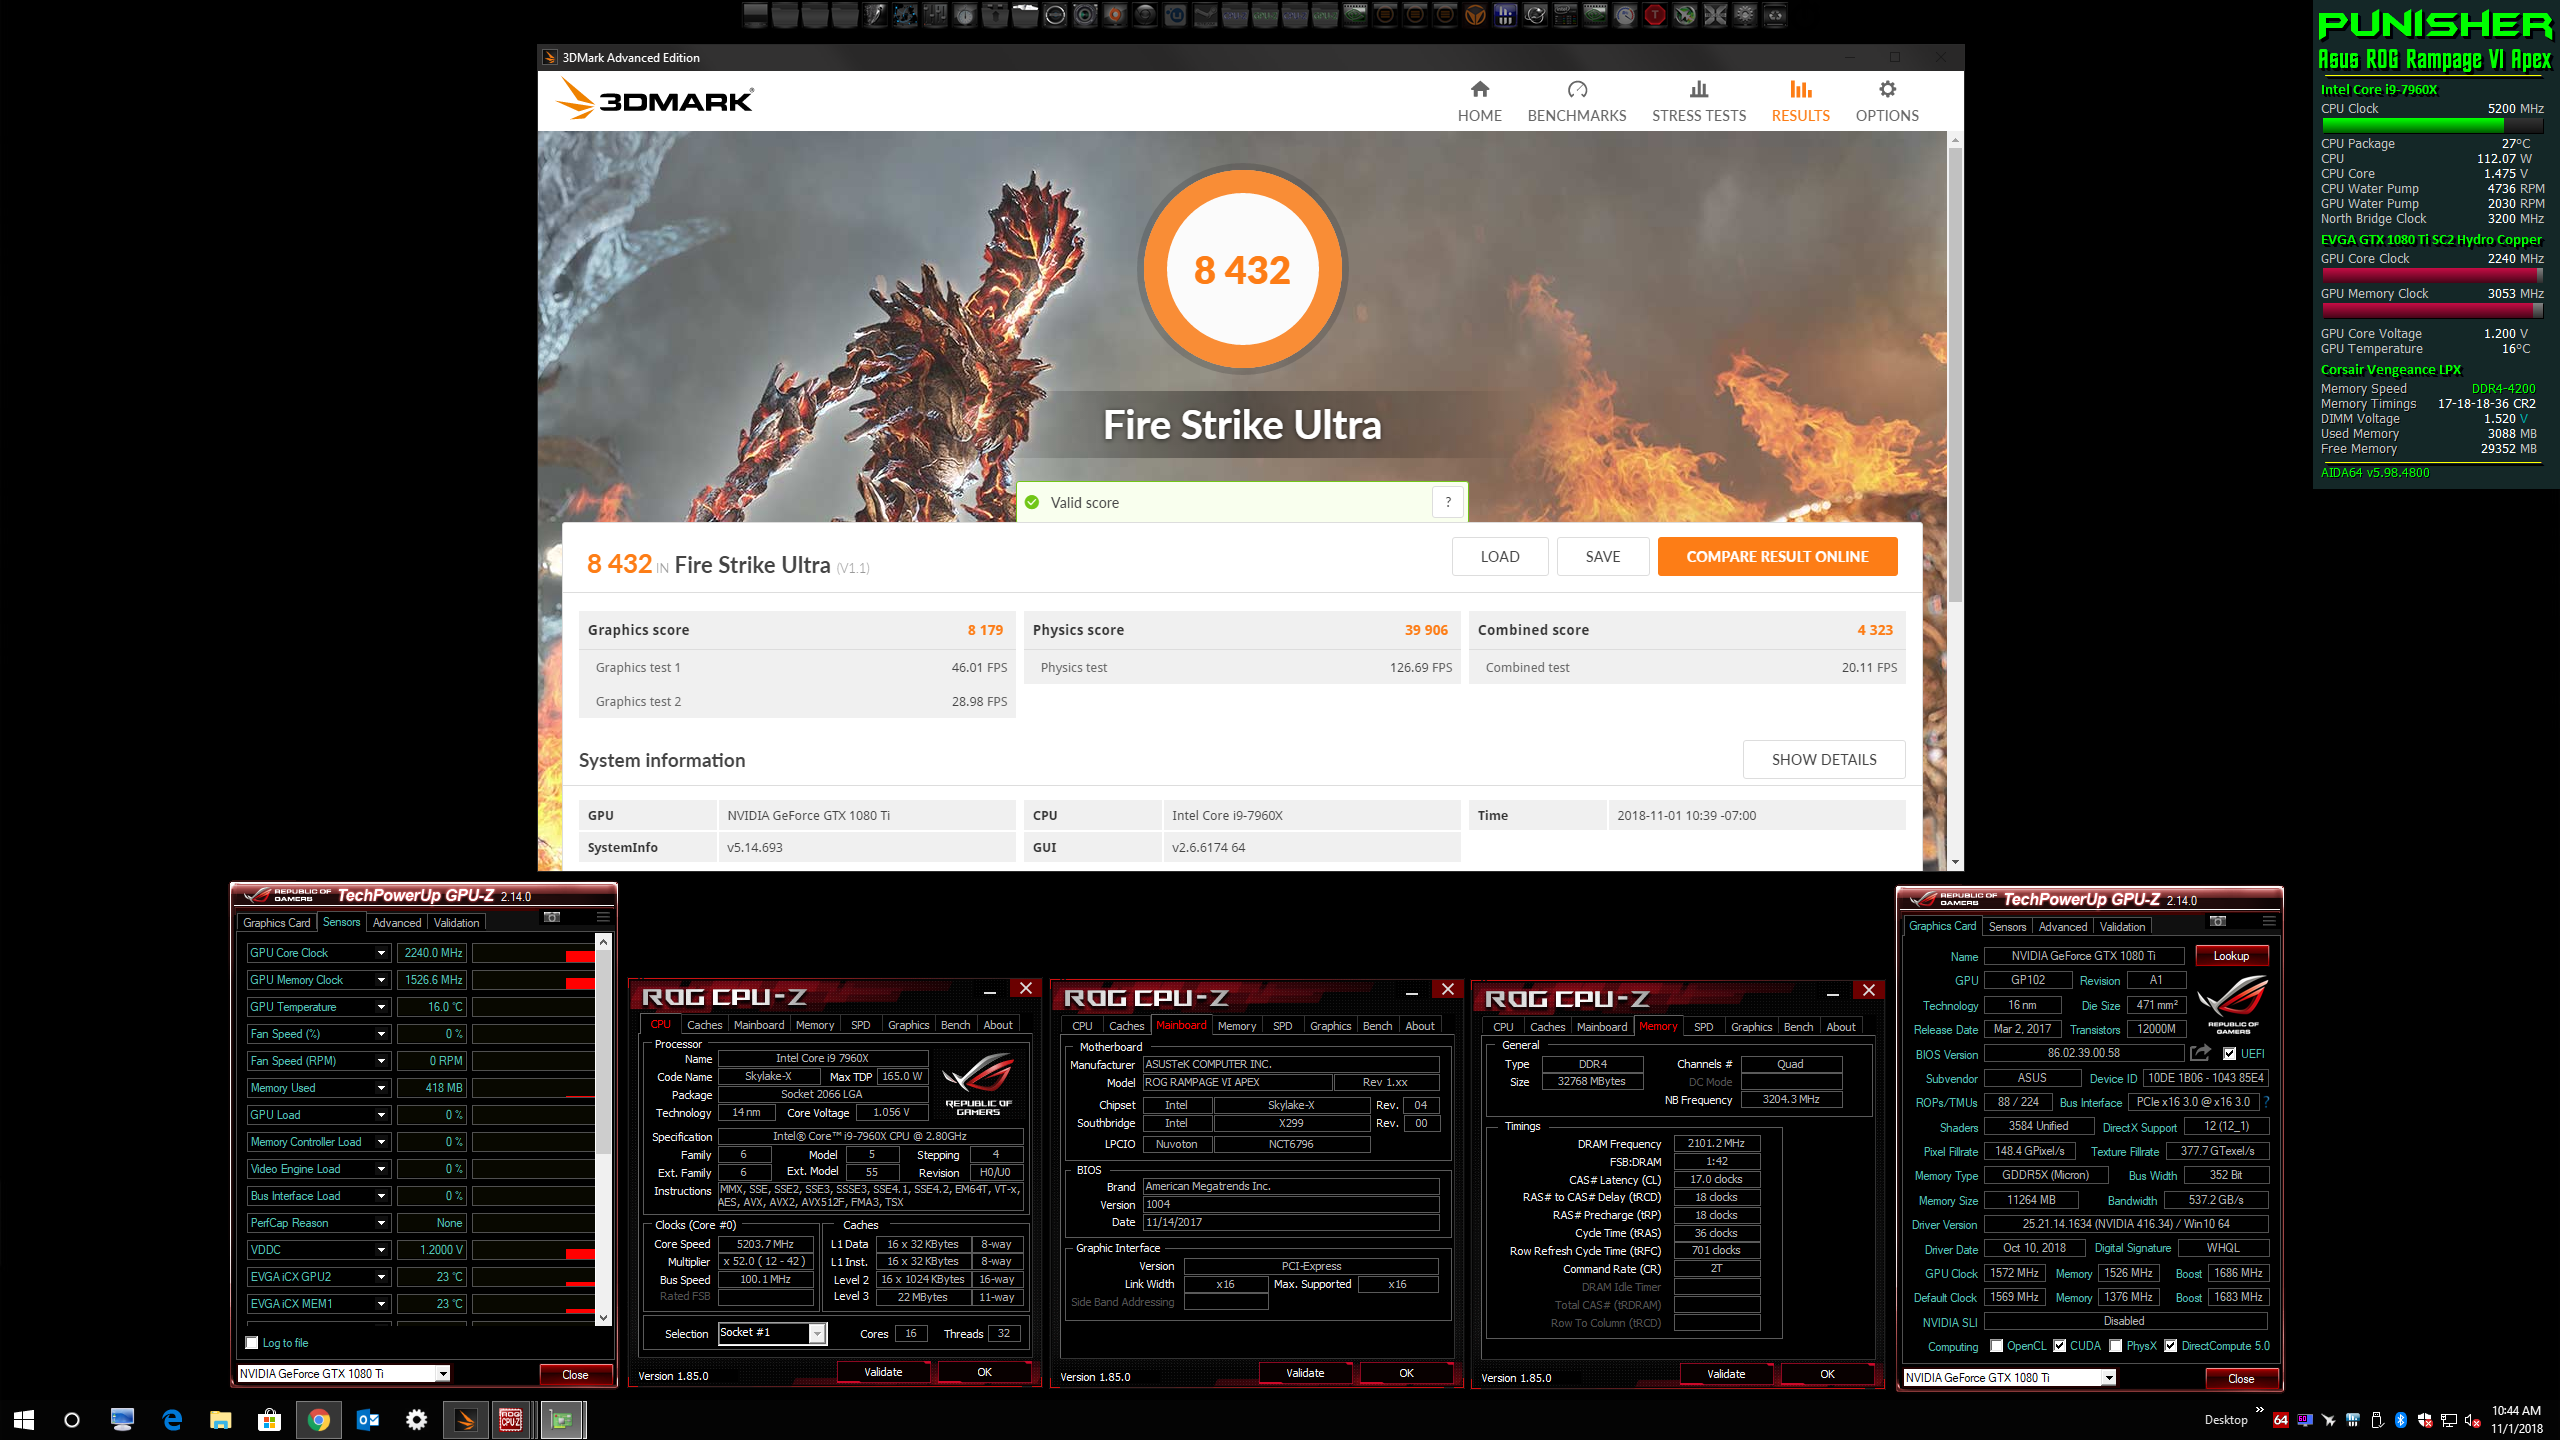The image size is (2560, 1440).
Task: Click the Valid score question mark help
Action: 1448,502
